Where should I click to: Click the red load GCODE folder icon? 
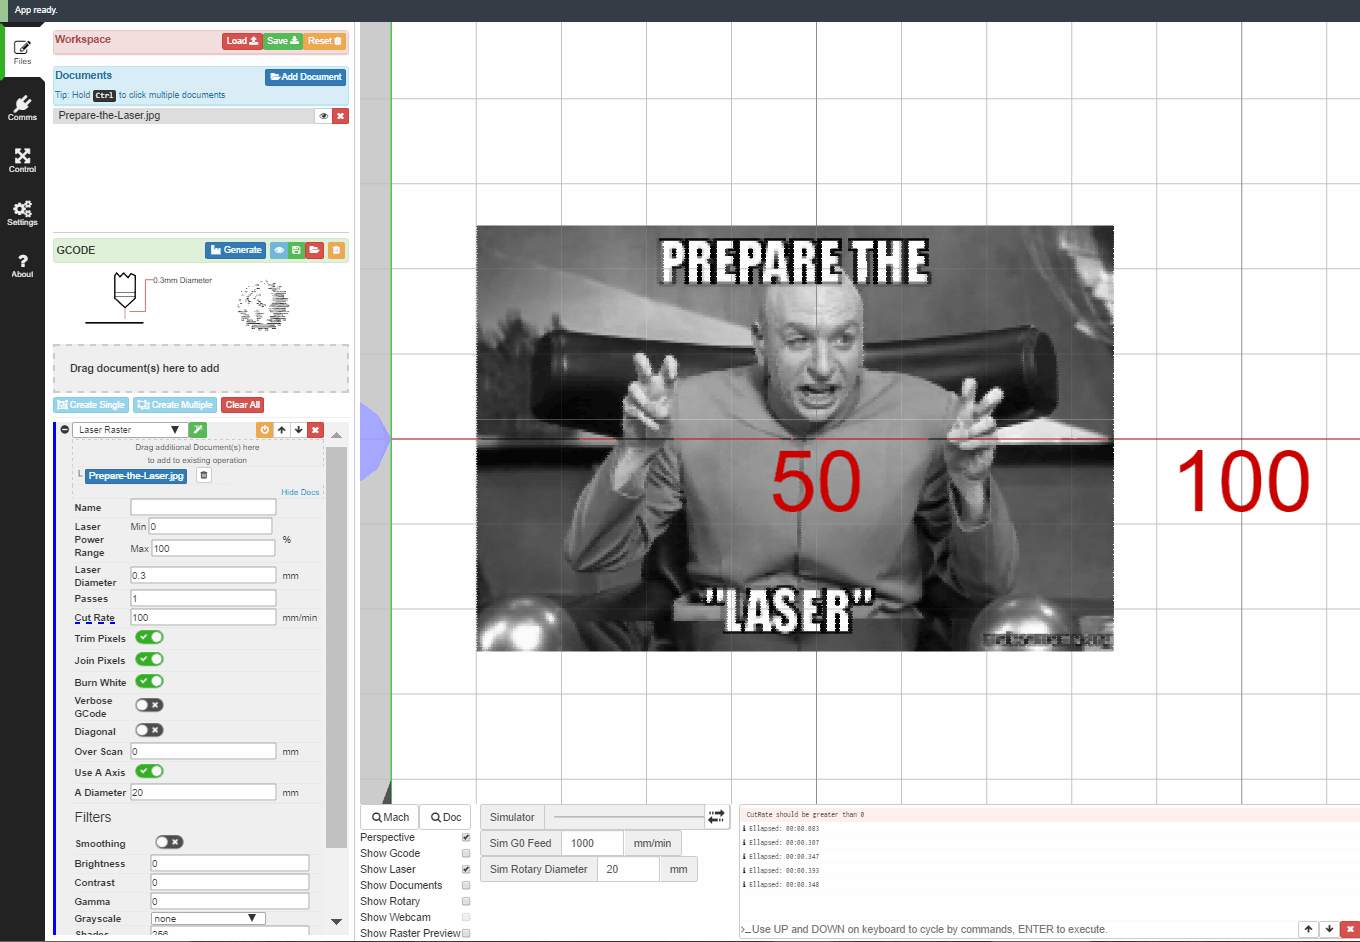314,250
